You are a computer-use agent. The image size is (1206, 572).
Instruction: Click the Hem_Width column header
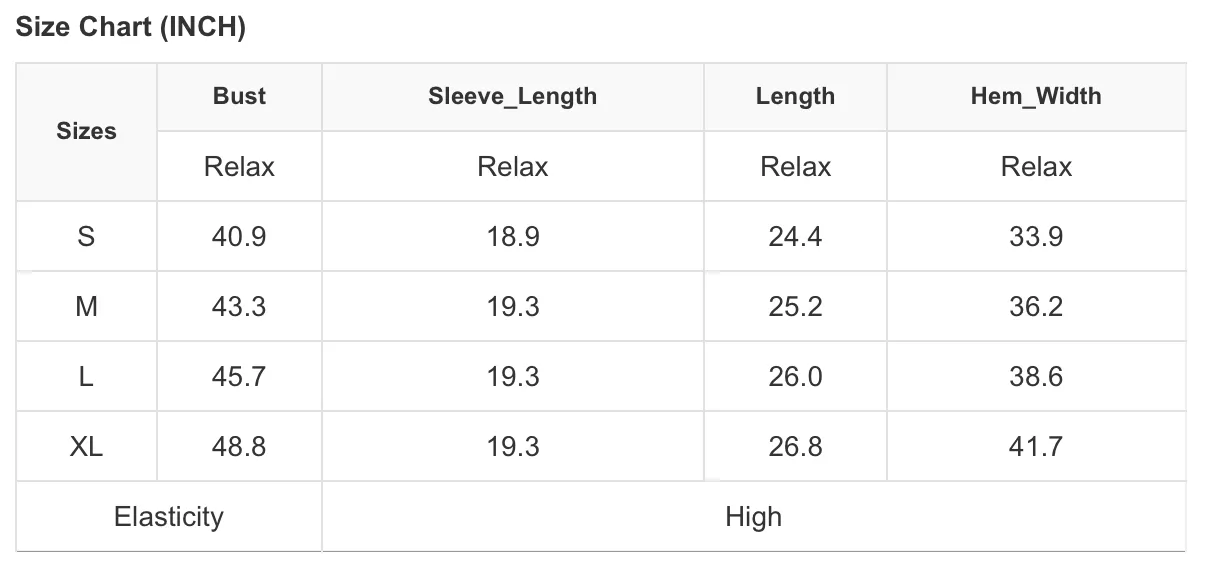[1036, 96]
